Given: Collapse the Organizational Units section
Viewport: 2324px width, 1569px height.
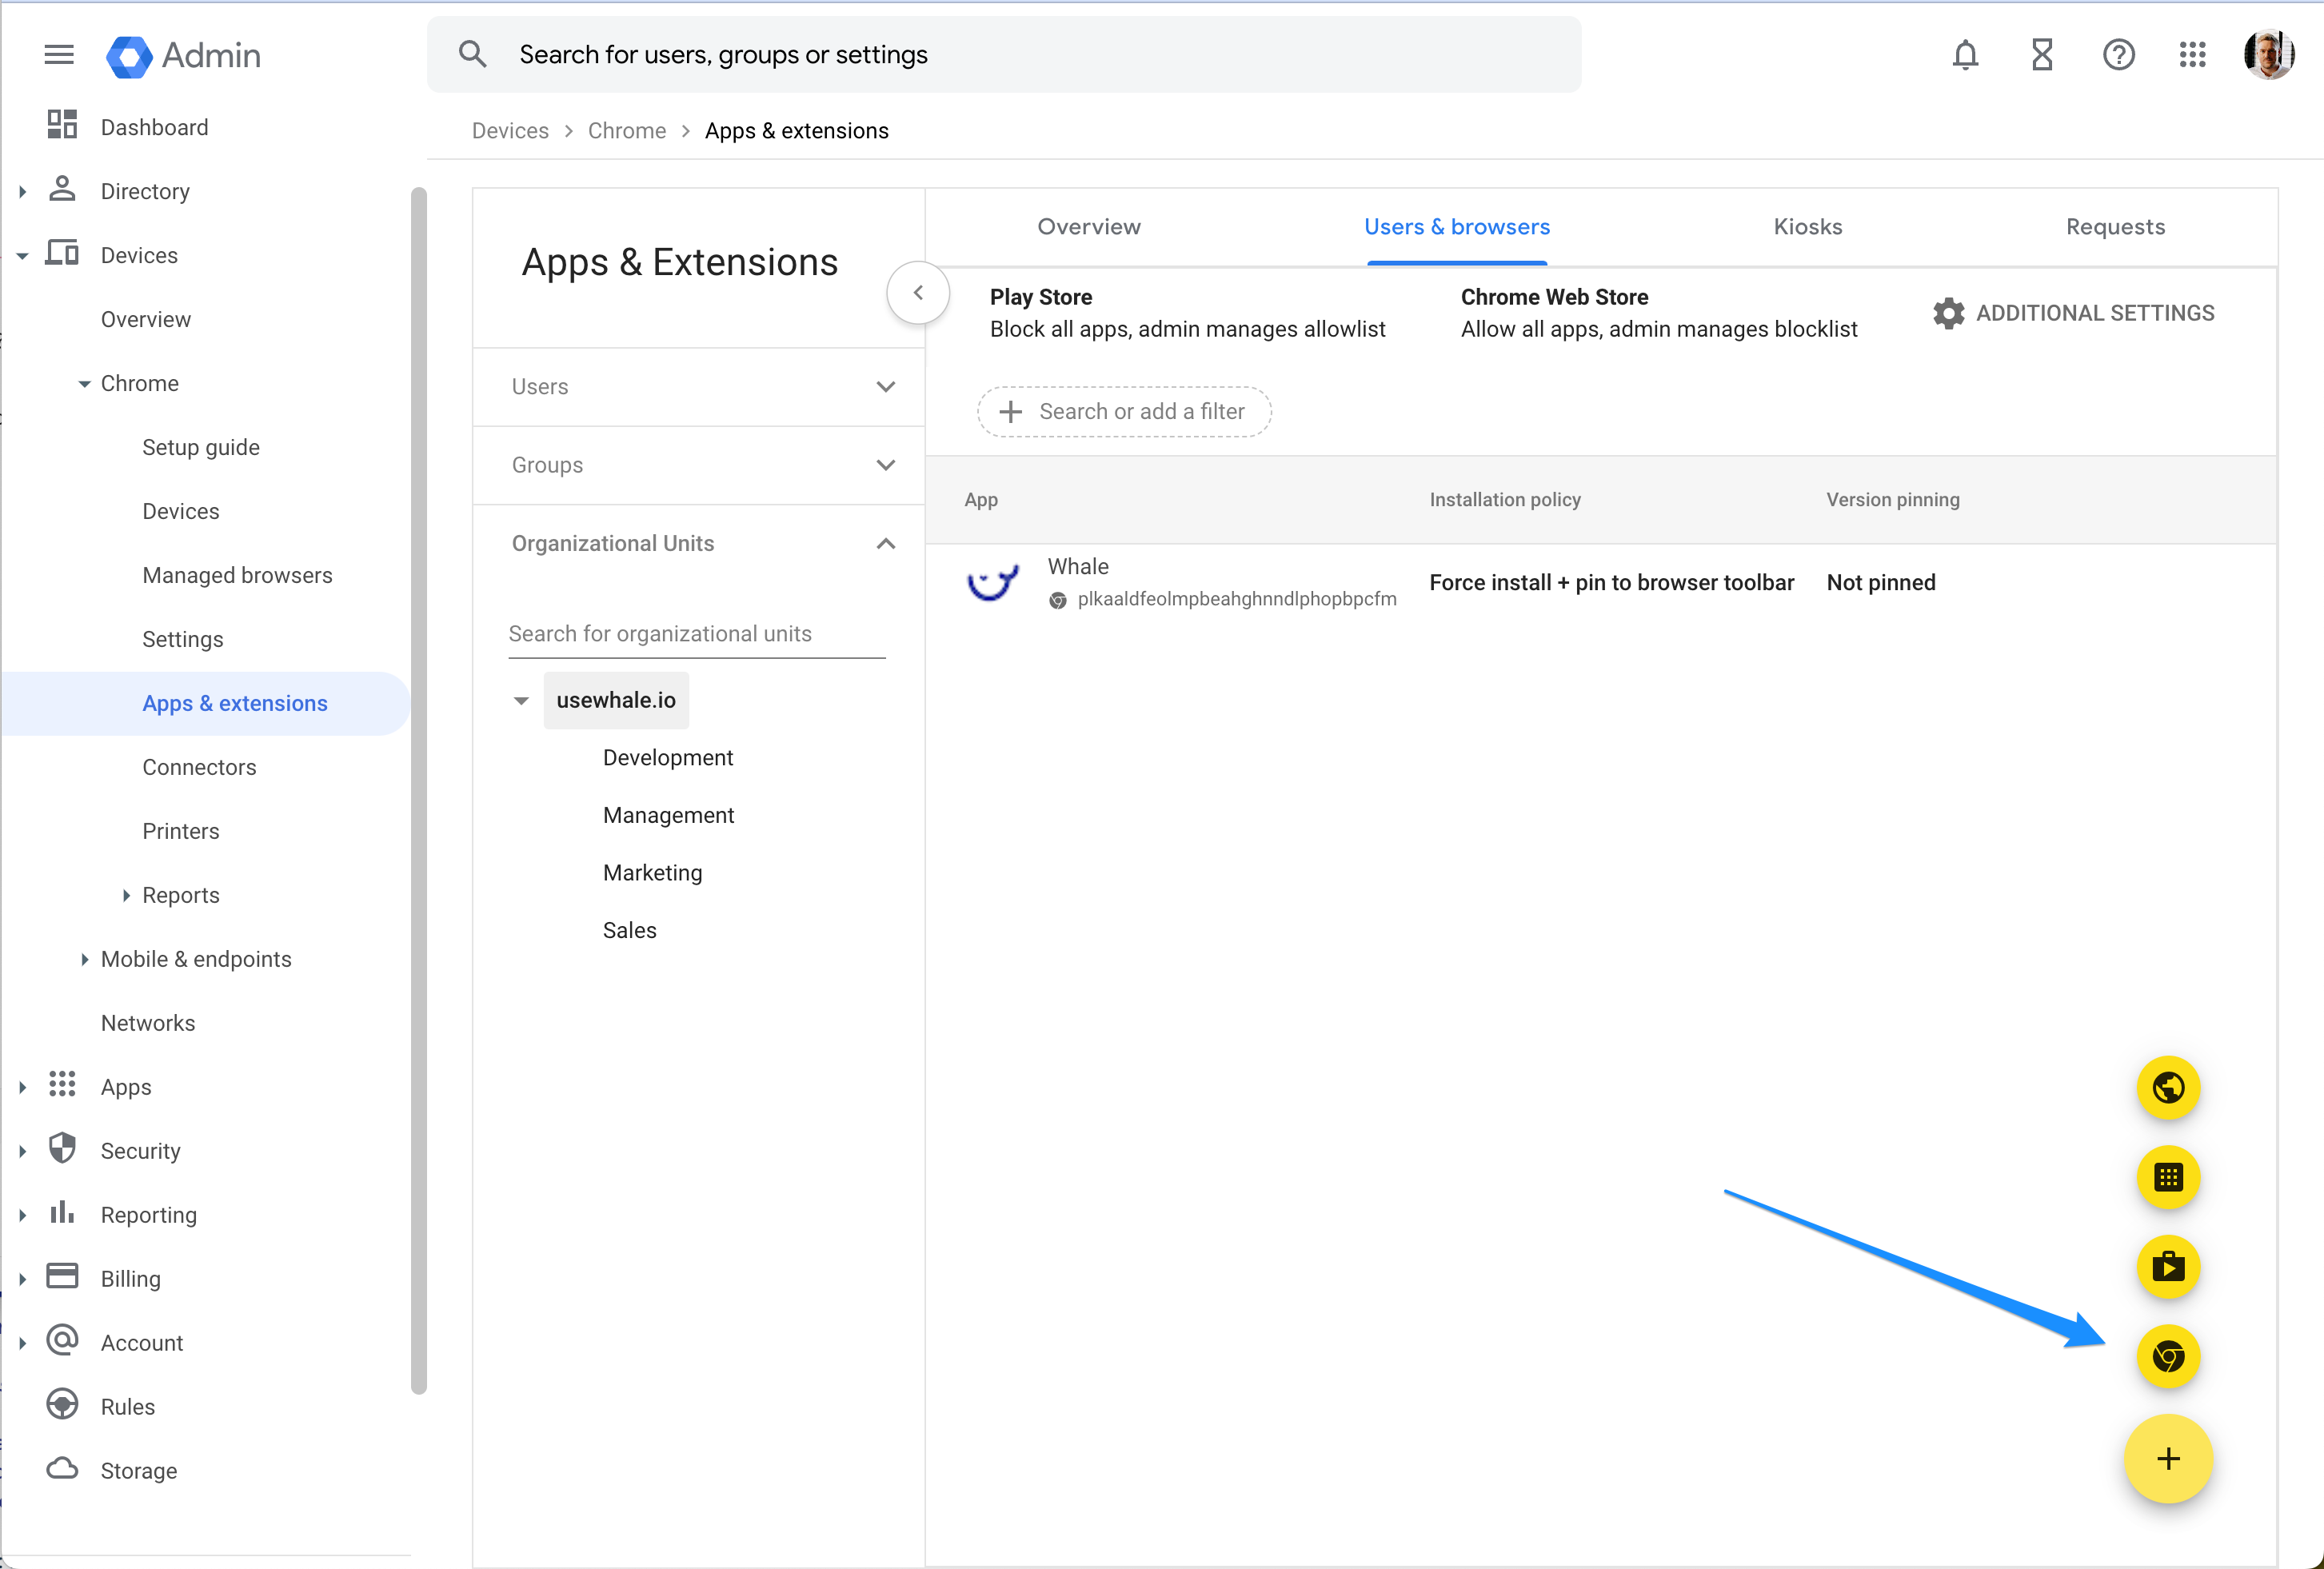Looking at the screenshot, I should [885, 543].
